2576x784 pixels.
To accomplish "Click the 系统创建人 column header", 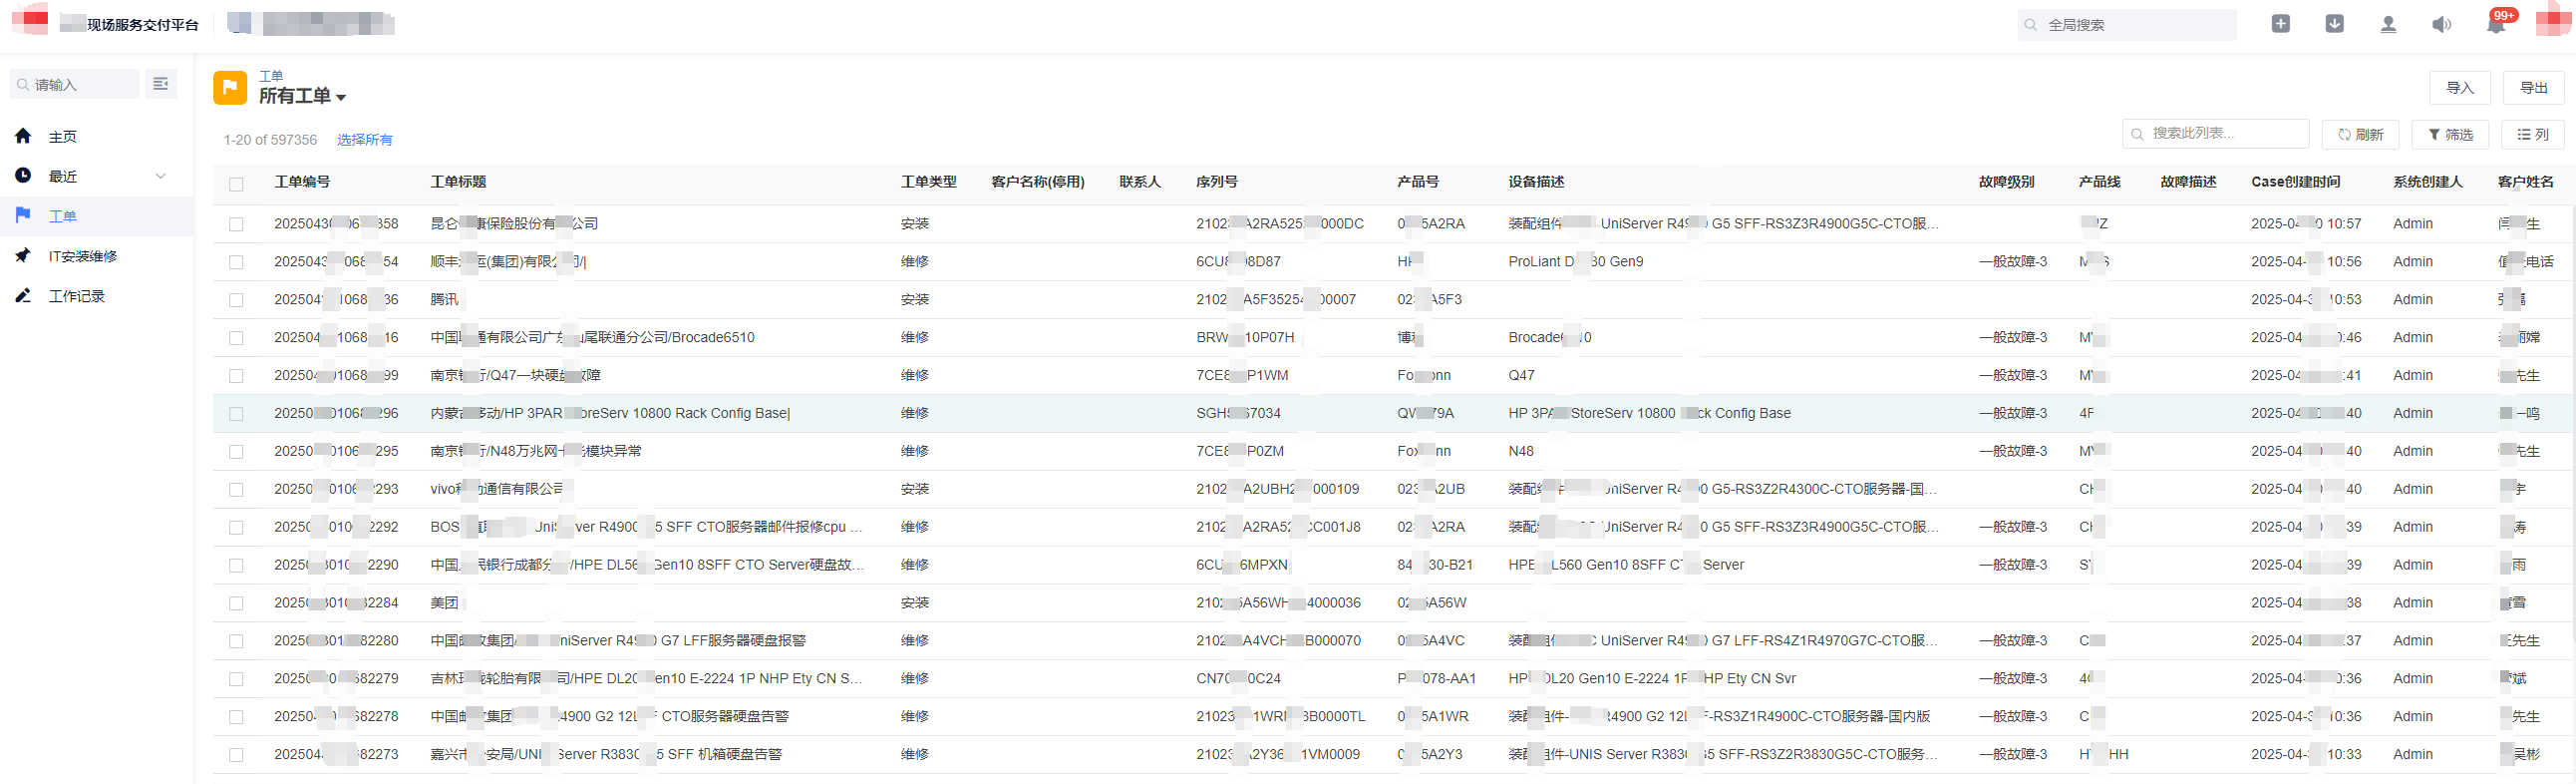I will (2427, 182).
